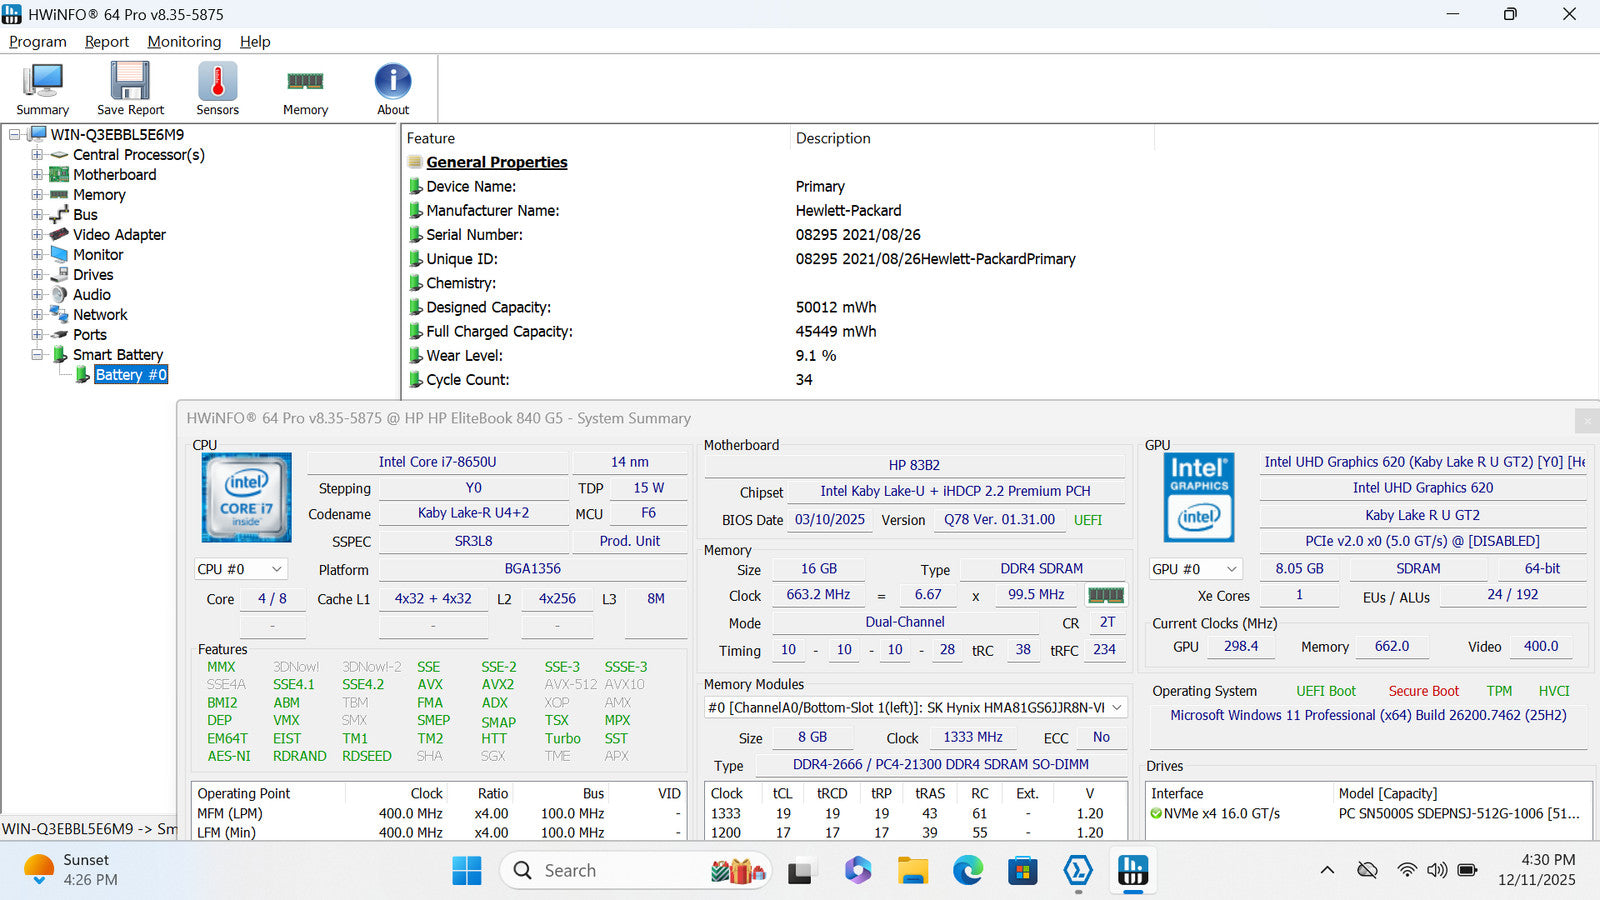This screenshot has height=900, width=1600.
Task: Open the CPU #0 selector dropdown
Action: pyautogui.click(x=241, y=569)
